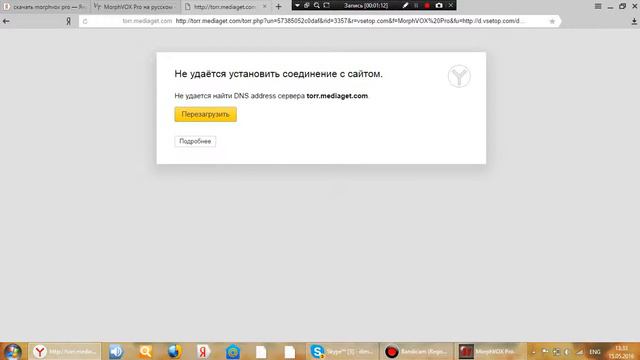The height and width of the screenshot is (360, 640).
Task: Reload the page with the address bar refresh icon
Action: tap(85, 21)
